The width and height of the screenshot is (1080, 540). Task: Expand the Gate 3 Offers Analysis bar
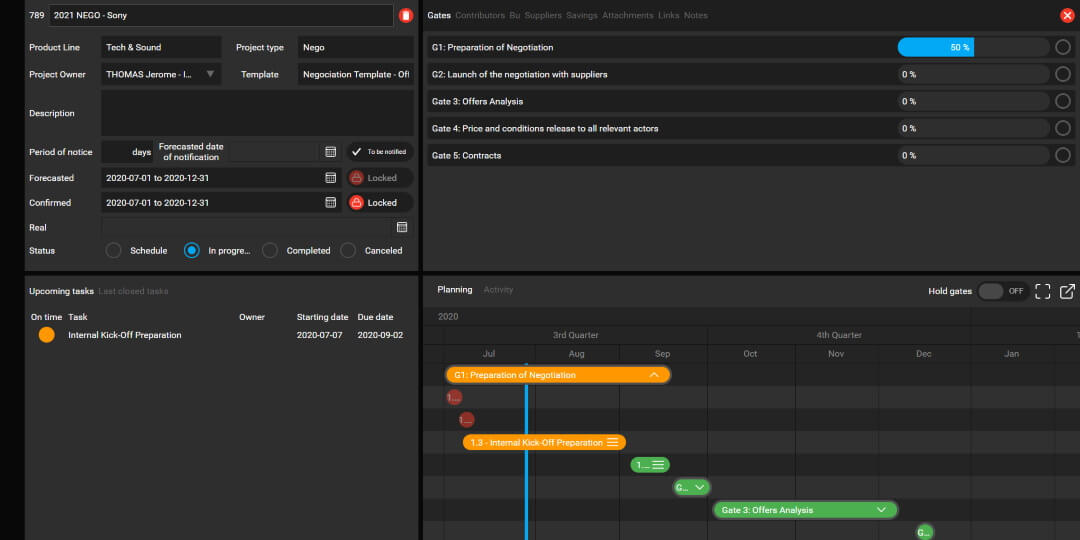click(x=881, y=510)
